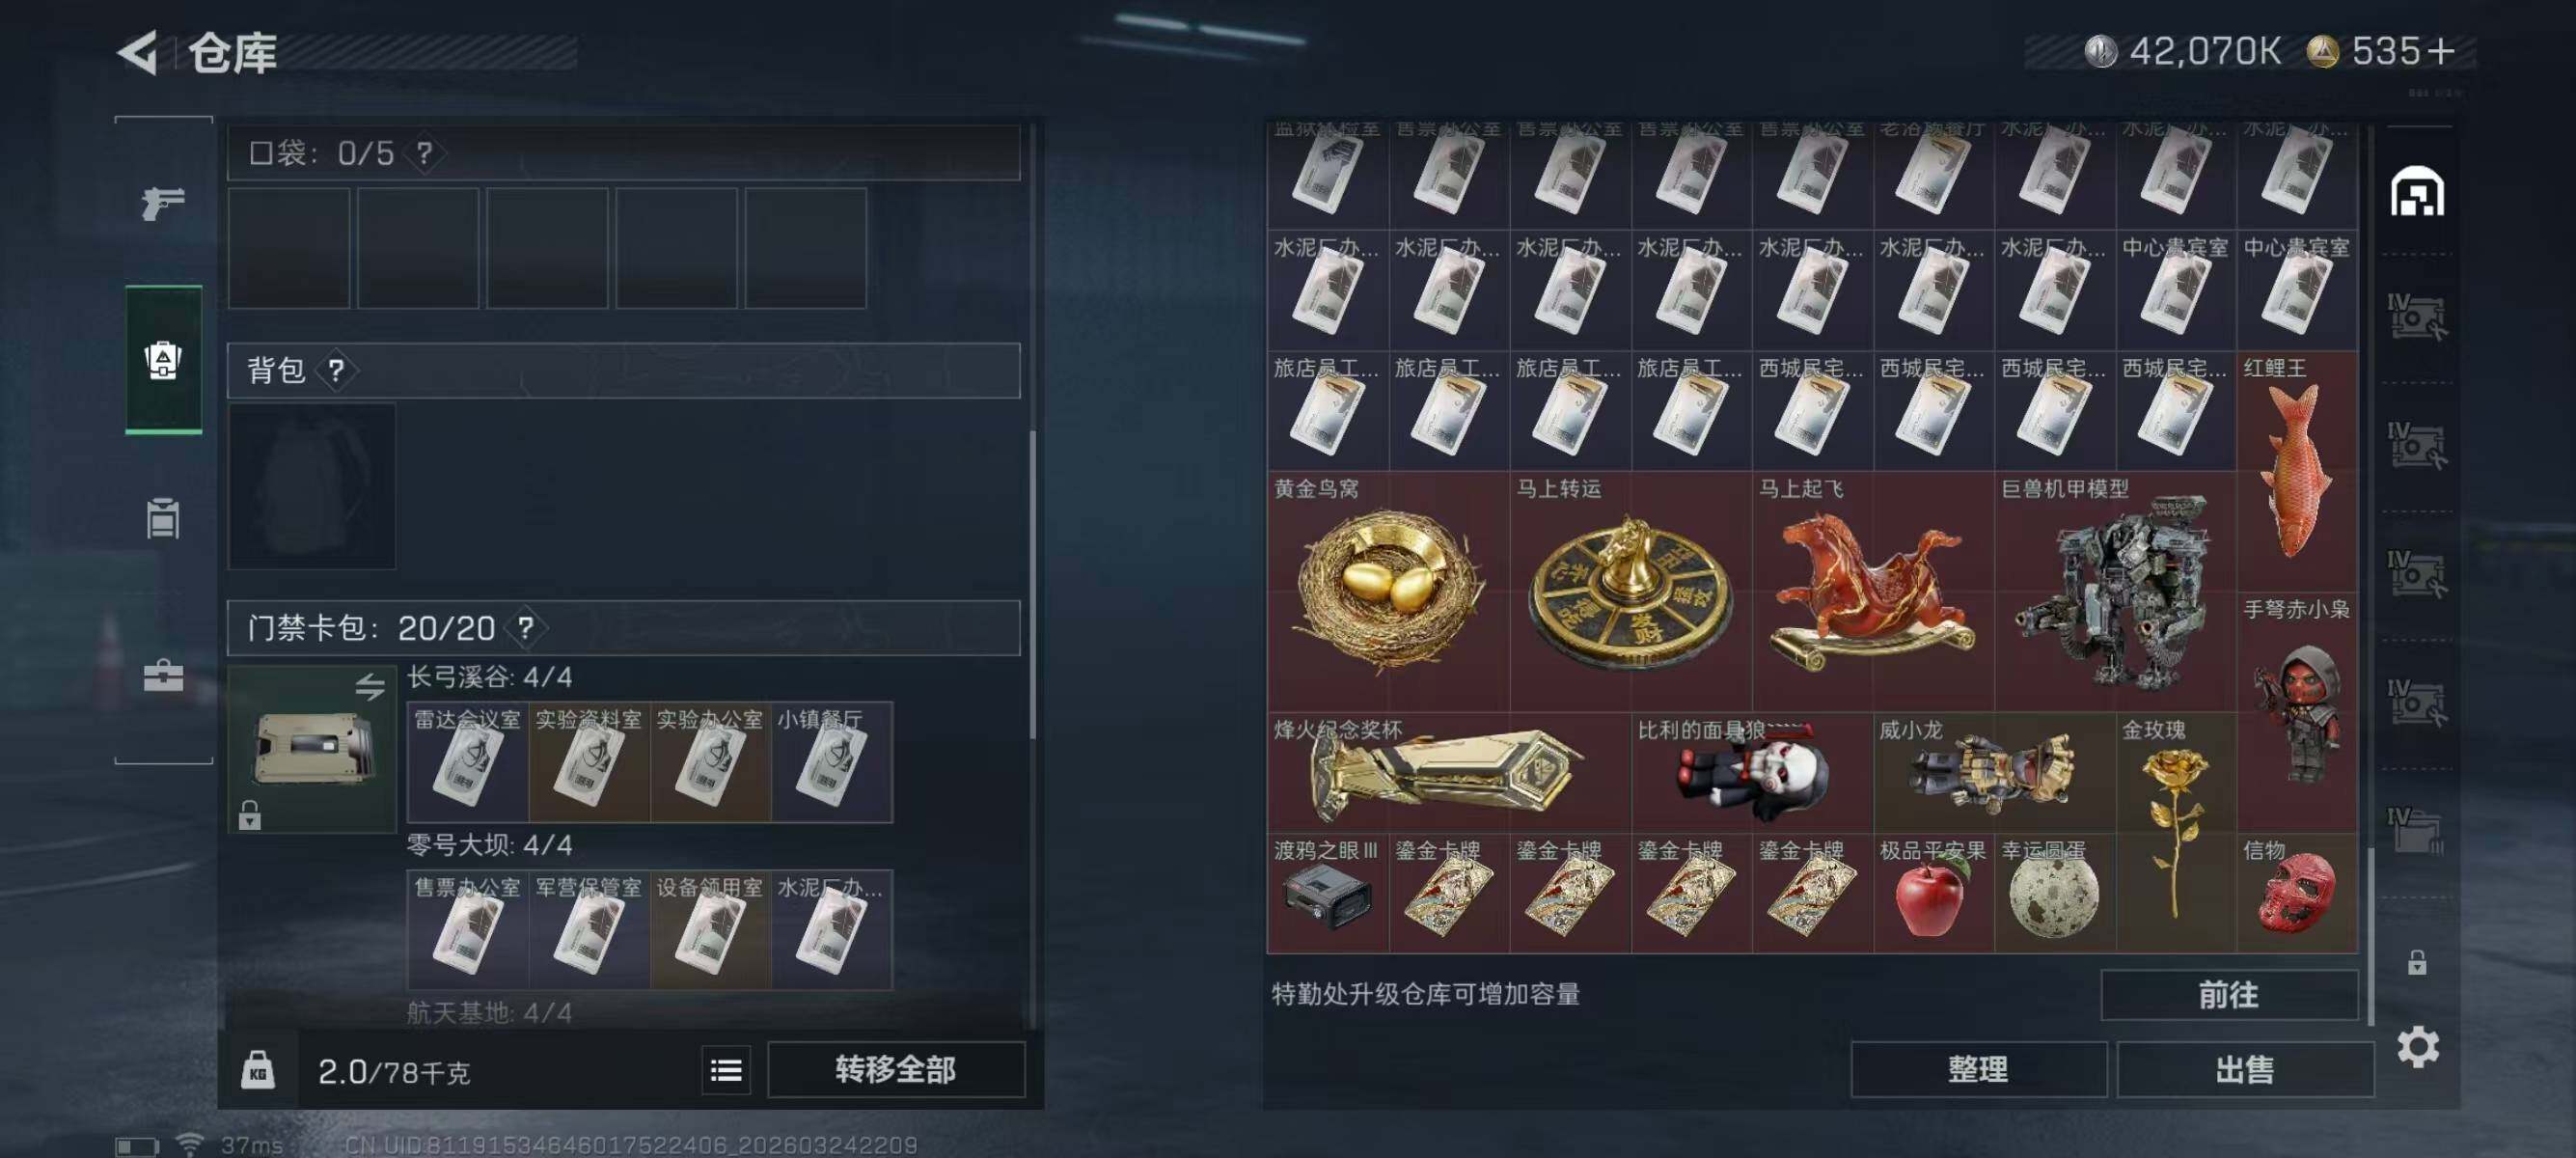Select the backpack tab in left sidebar
This screenshot has width=2576, height=1158.
[x=163, y=360]
